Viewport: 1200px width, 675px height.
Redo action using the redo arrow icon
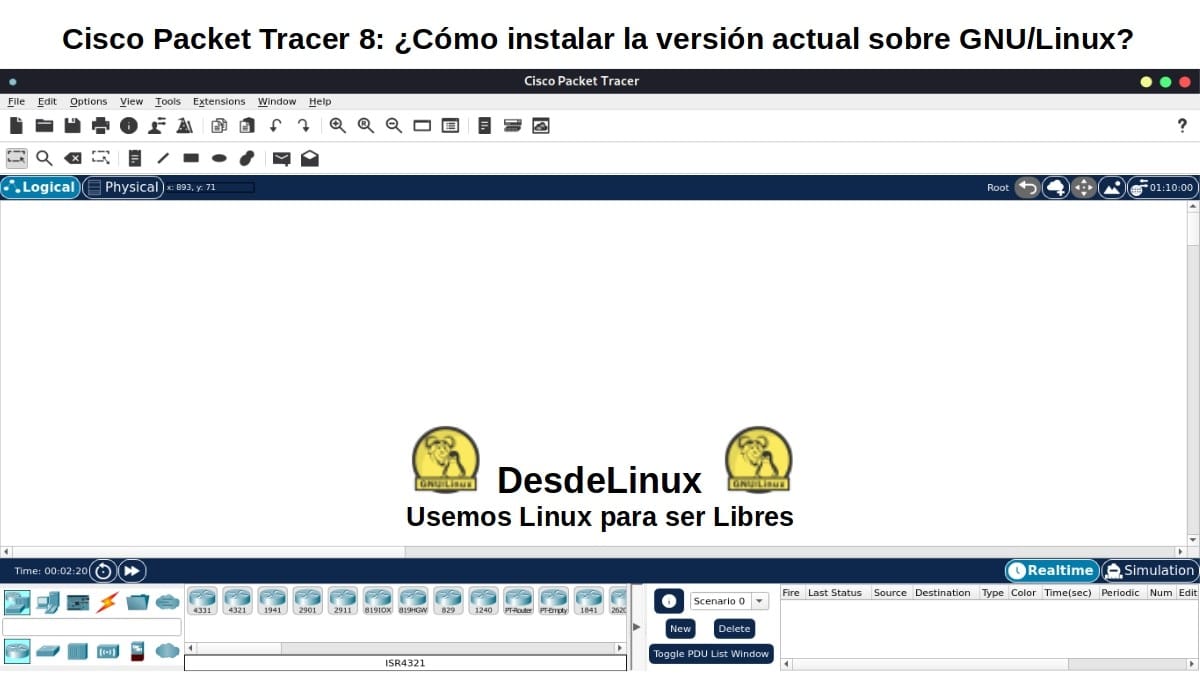tap(303, 125)
